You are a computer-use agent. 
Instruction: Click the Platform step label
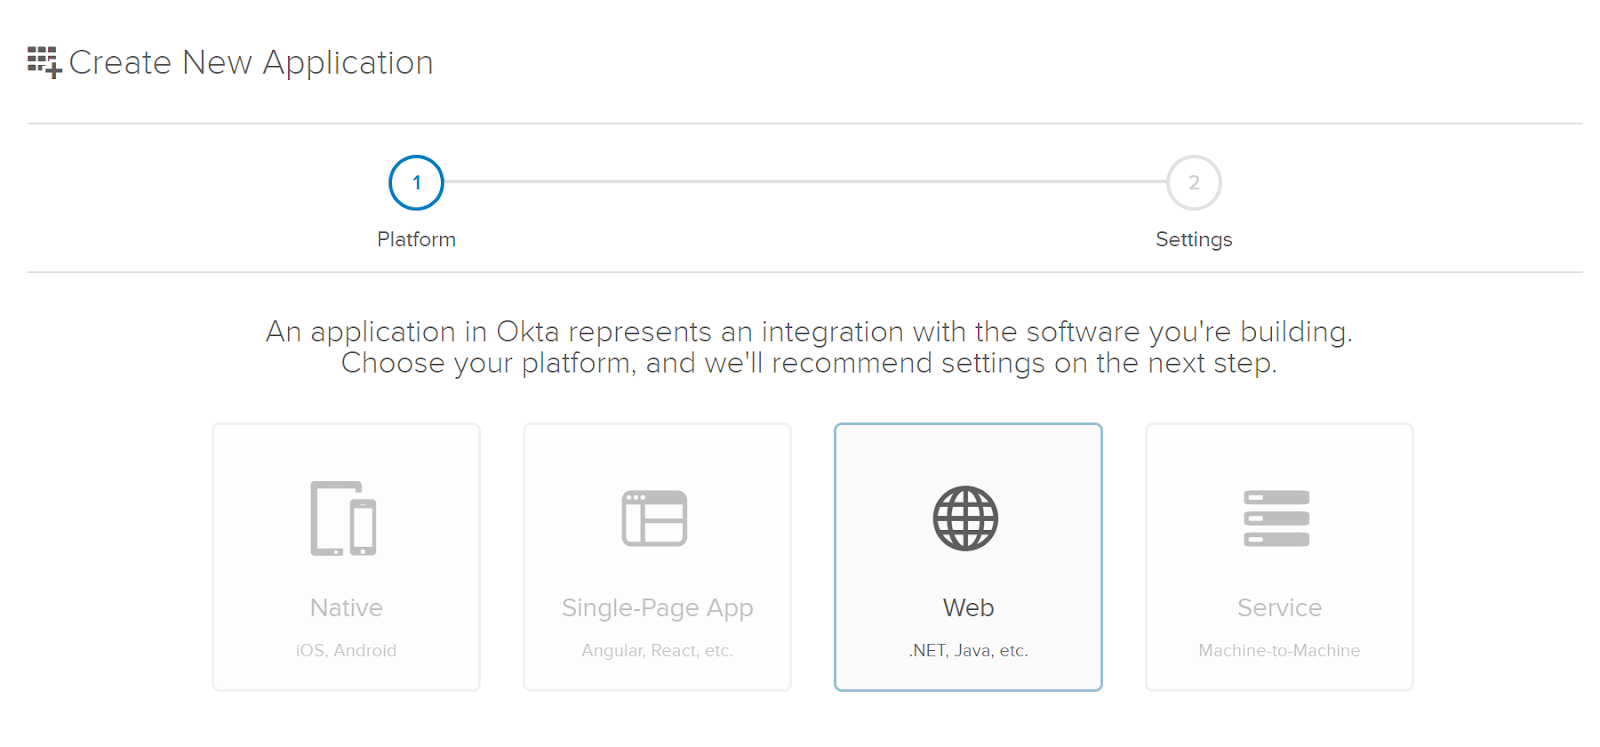point(416,240)
